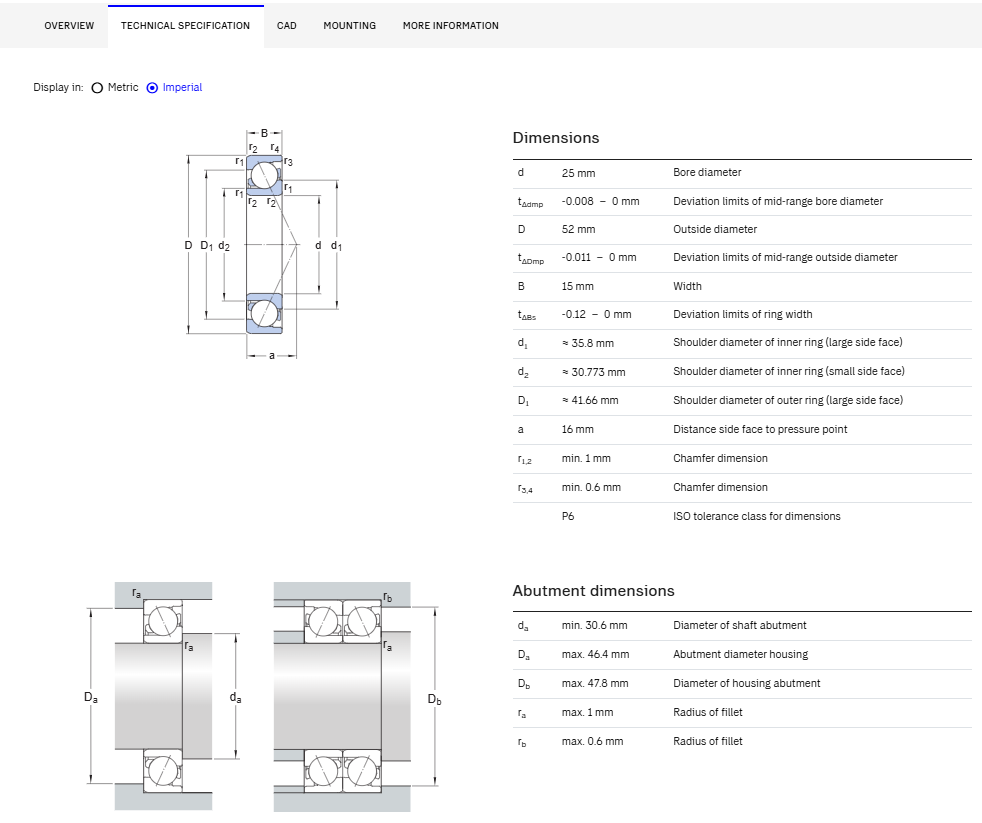Click the paired bearing abutment drawing with Db
The width and height of the screenshot is (982, 823).
click(357, 696)
